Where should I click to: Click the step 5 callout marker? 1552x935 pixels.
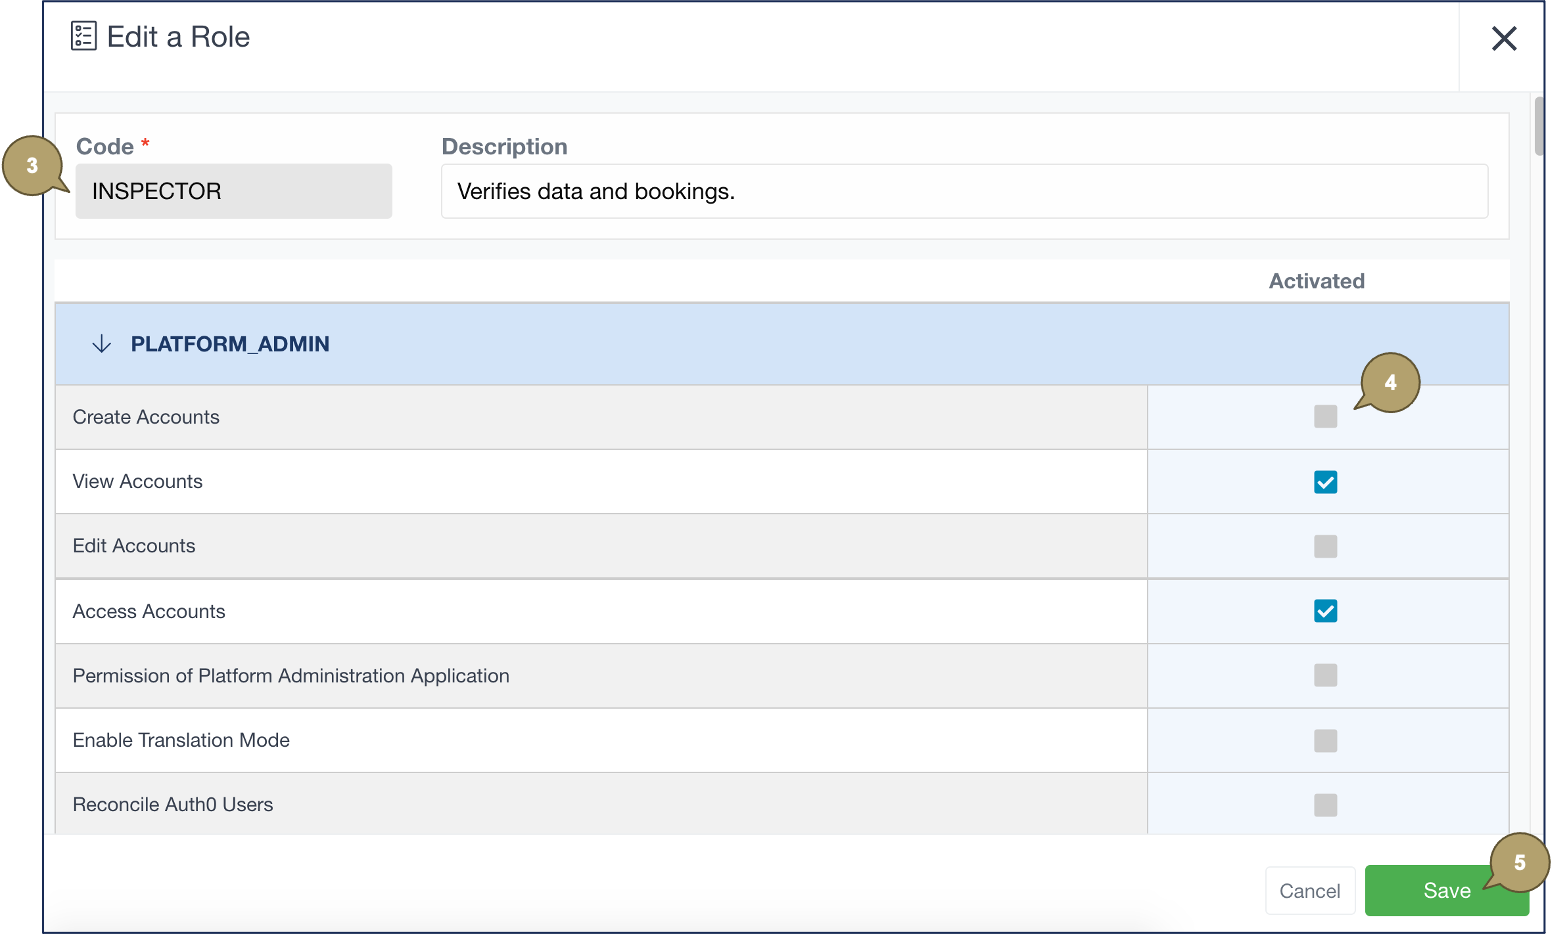click(x=1519, y=862)
